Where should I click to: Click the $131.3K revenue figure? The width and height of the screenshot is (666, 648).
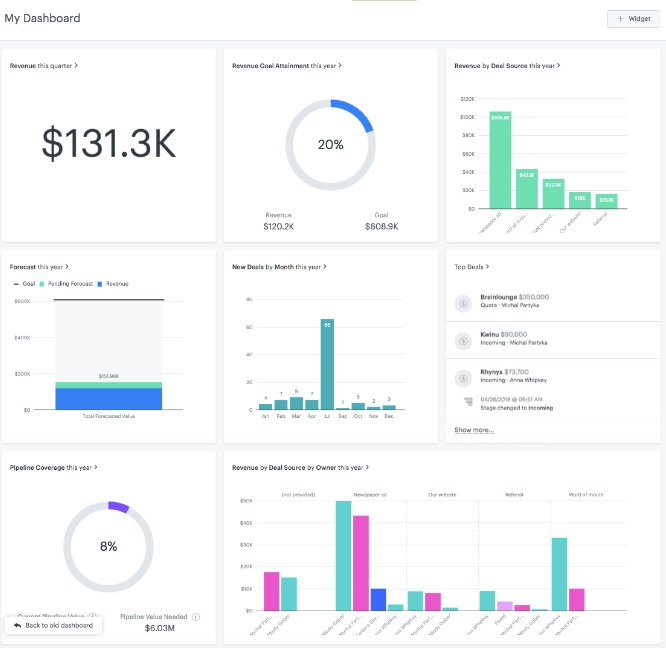(x=109, y=143)
